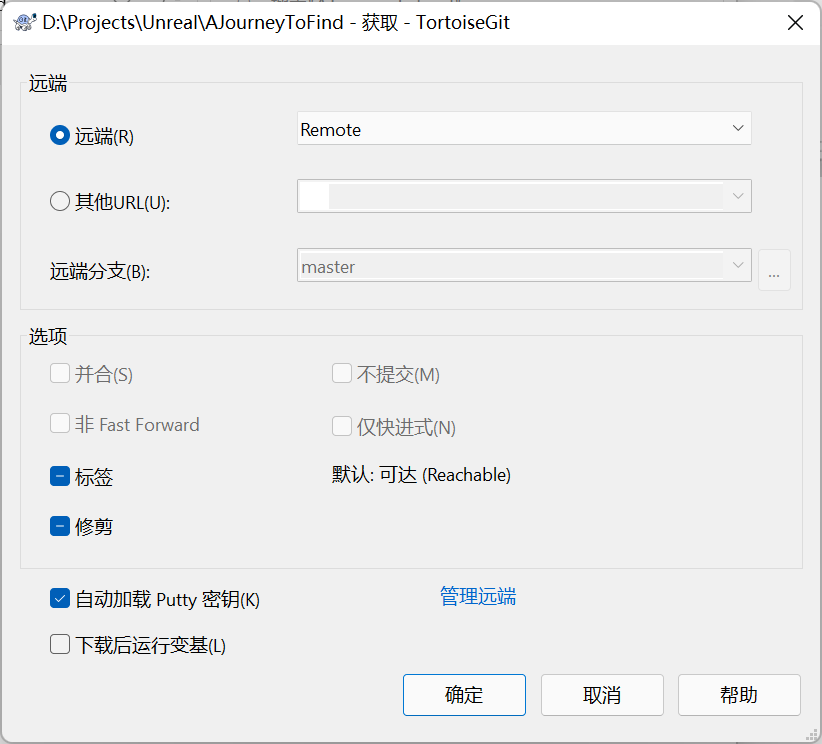
Task: Uncheck 自动加载 Putty 密钥(K)
Action: tap(59, 599)
